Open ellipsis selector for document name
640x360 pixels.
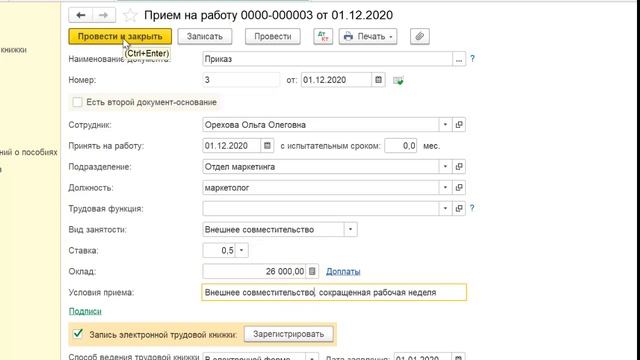[459, 59]
